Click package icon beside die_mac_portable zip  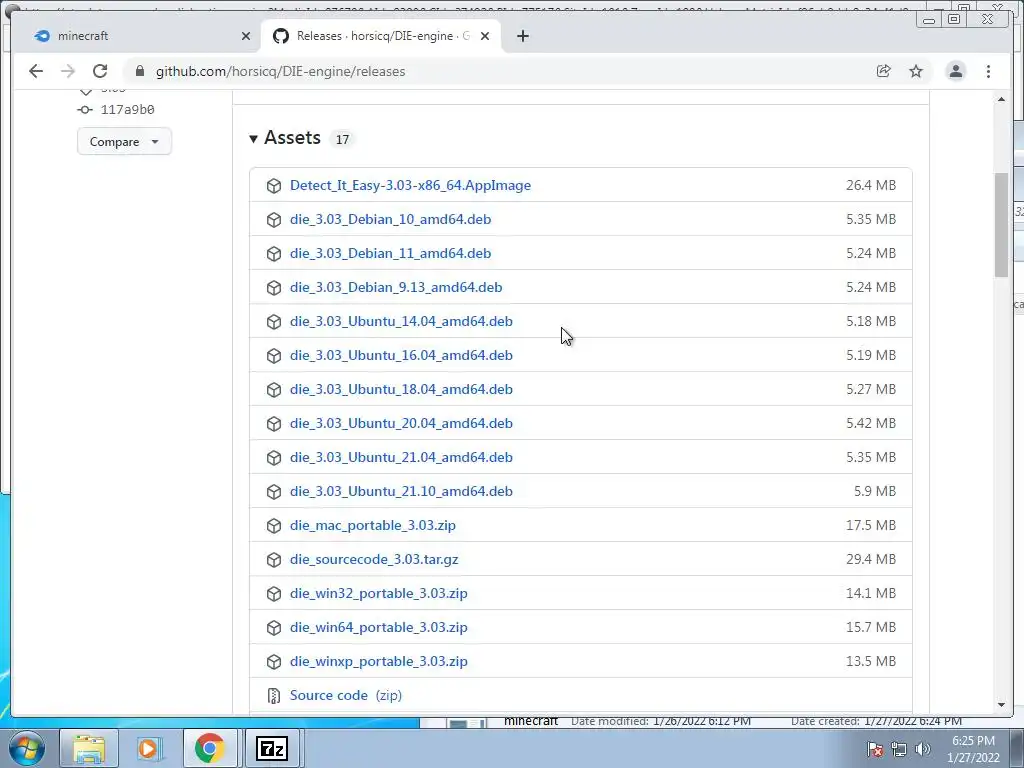[x=274, y=526]
